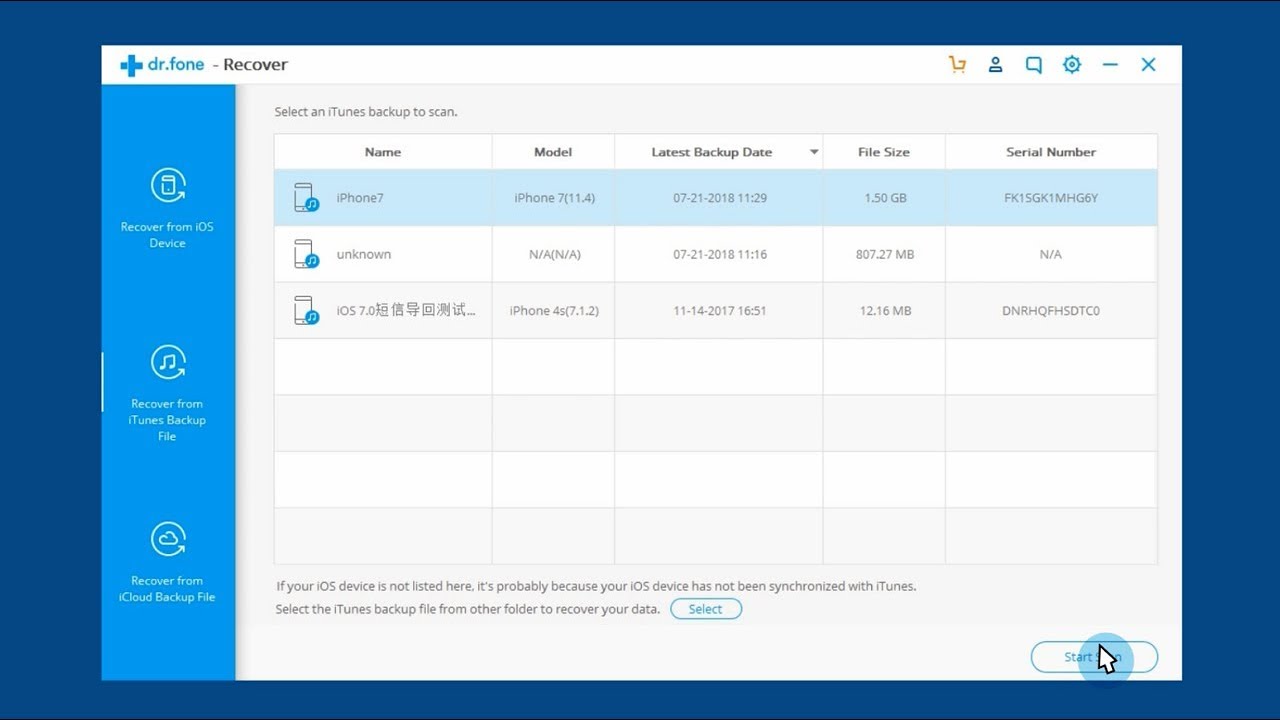Open the Latest Backup Date sort arrow

coord(814,152)
